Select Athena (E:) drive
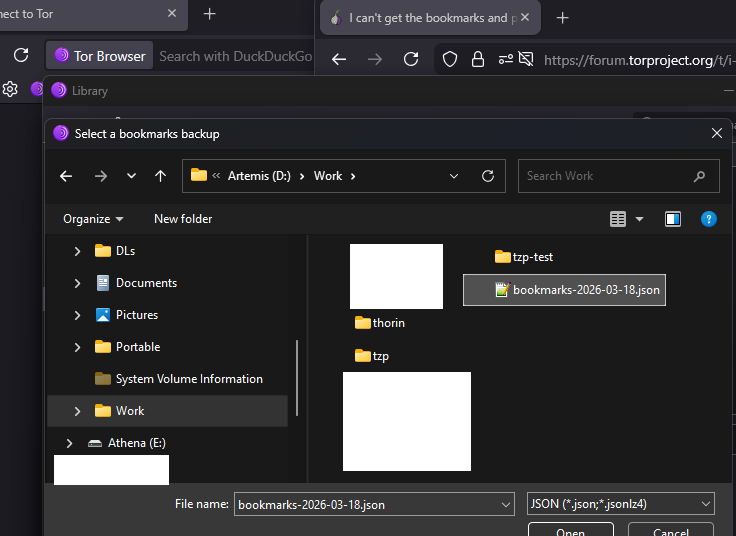 (x=127, y=443)
